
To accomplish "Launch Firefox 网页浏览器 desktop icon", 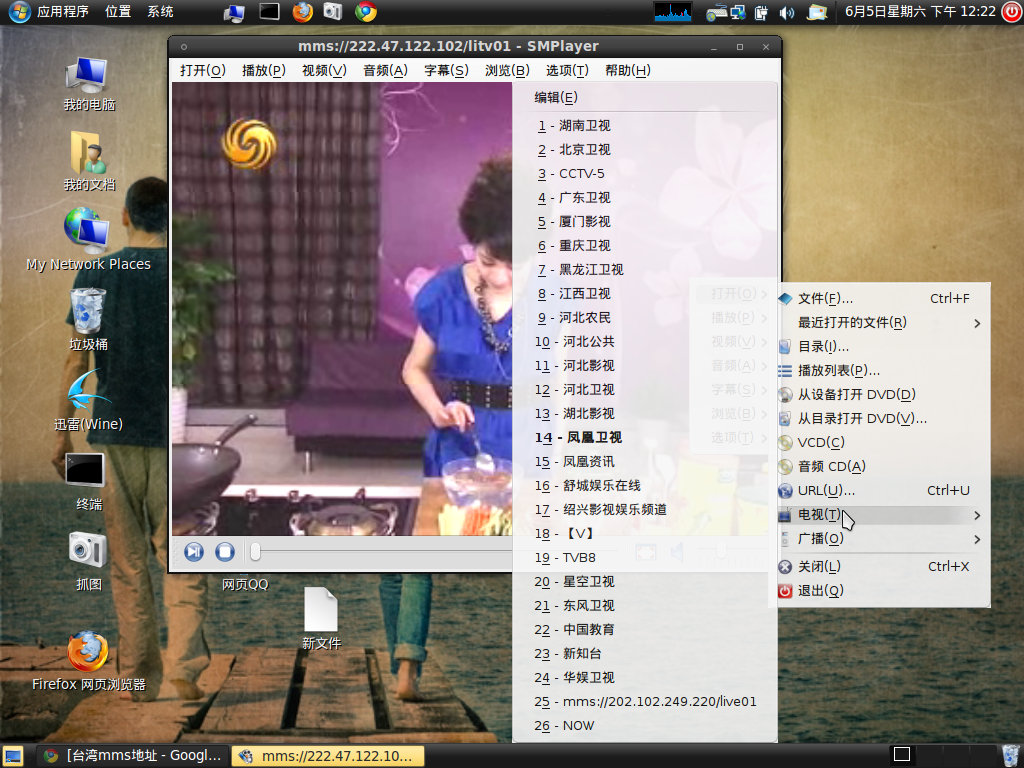I will coord(88,661).
